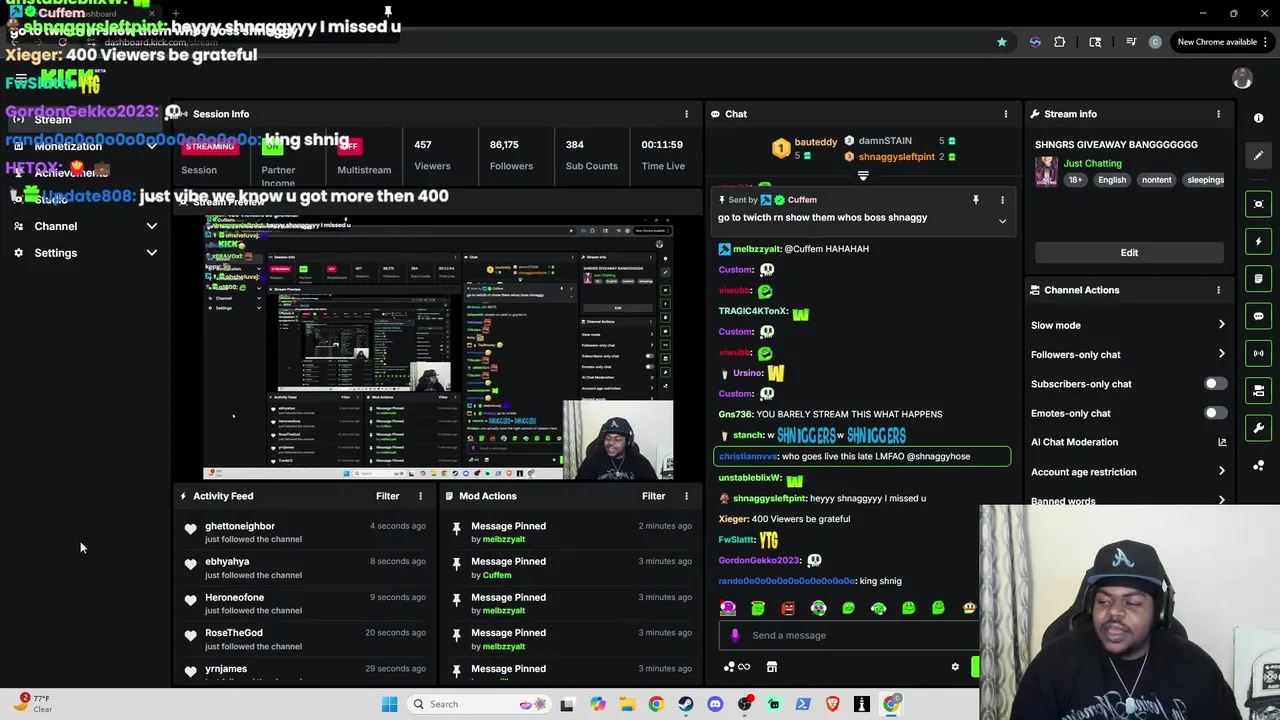Viewport: 1280px width, 720px height.
Task: Click the green send chat button
Action: (x=976, y=667)
